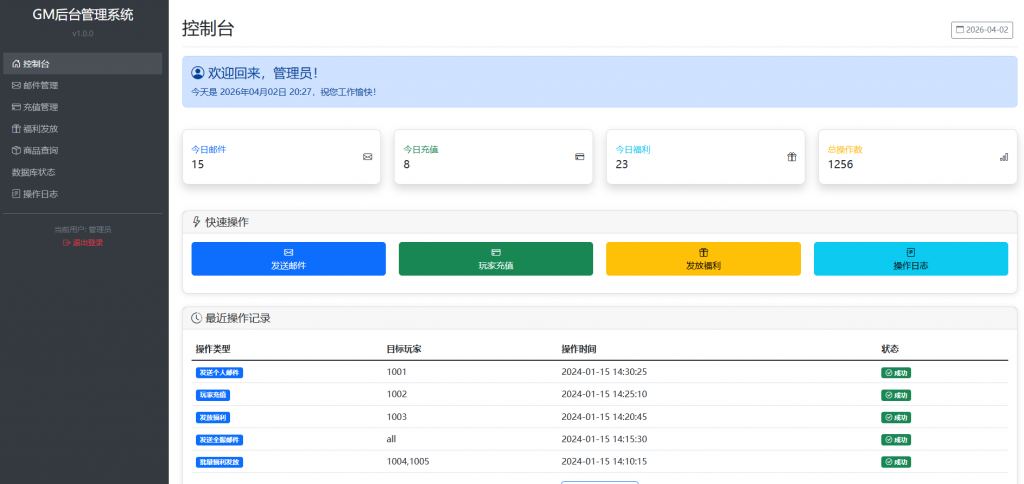Open 充值管理 sidebar menu item
The width and height of the screenshot is (1024, 484).
click(40, 107)
